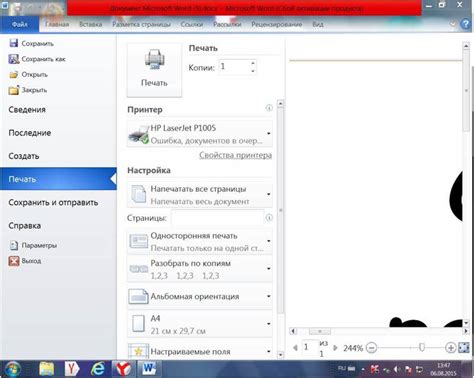The width and height of the screenshot is (474, 378).
Task: Increase copies with the up spinner arrow
Action: pyautogui.click(x=253, y=63)
